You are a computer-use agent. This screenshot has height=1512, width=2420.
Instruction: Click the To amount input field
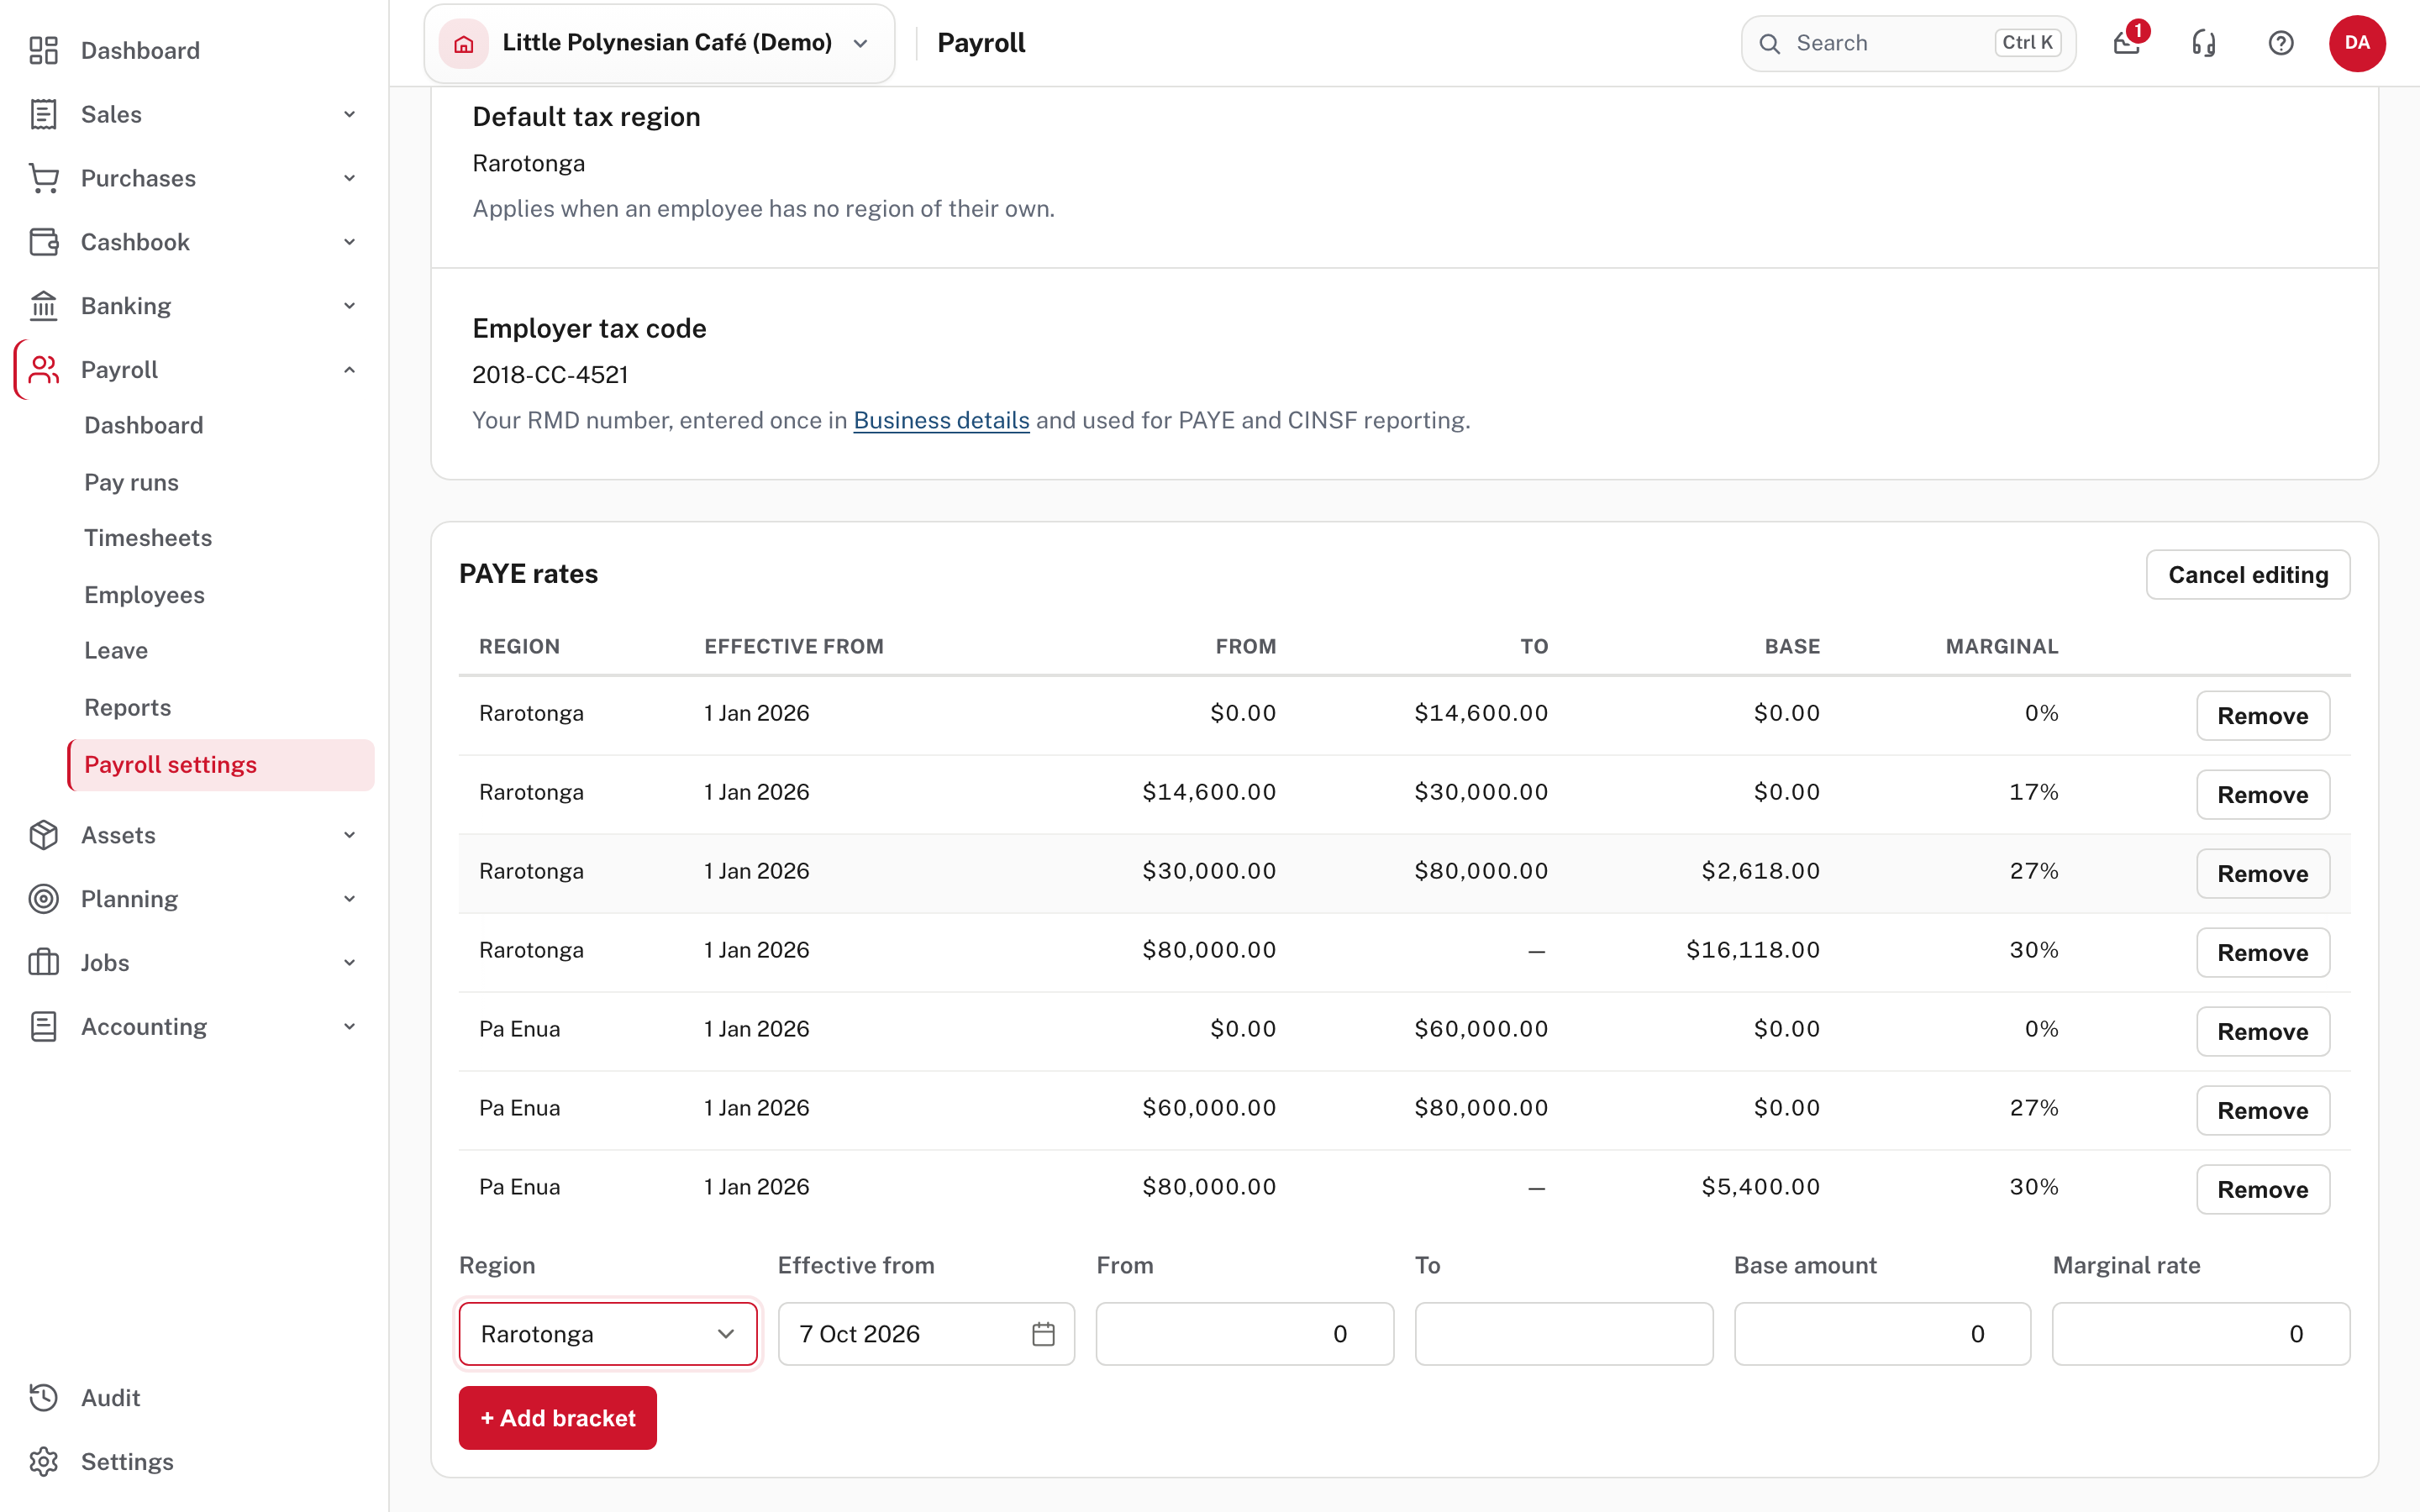tap(1564, 1334)
